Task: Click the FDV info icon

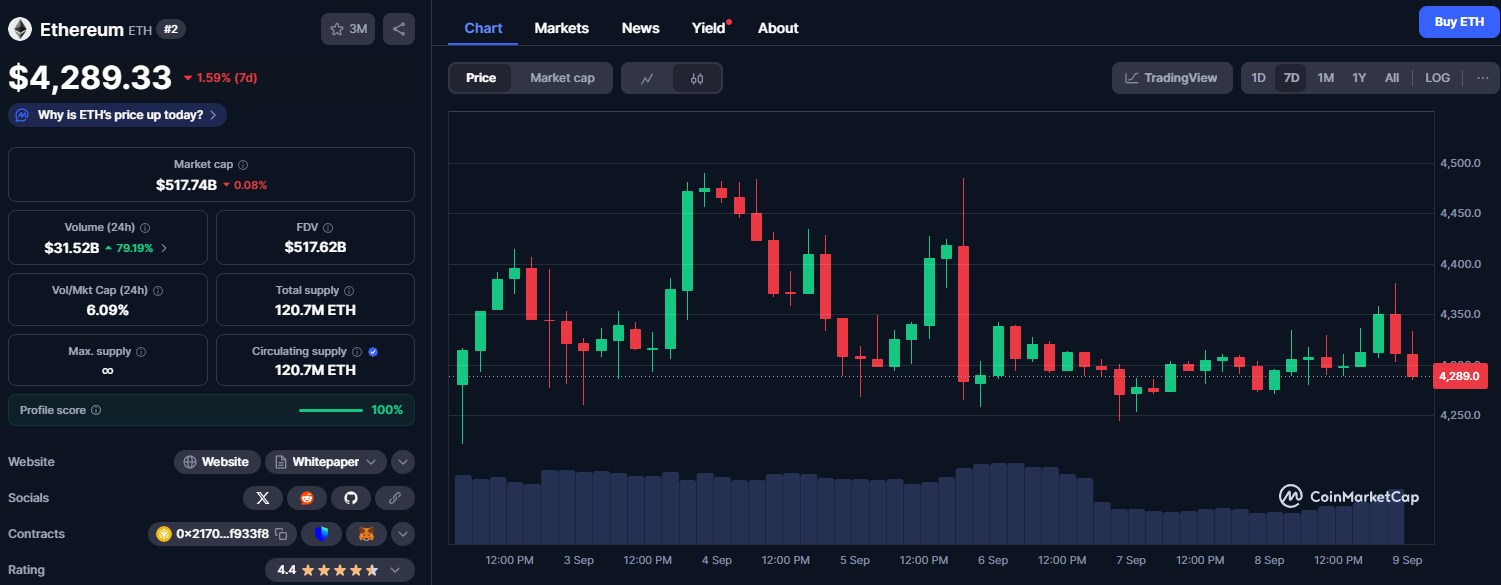Action: point(328,227)
